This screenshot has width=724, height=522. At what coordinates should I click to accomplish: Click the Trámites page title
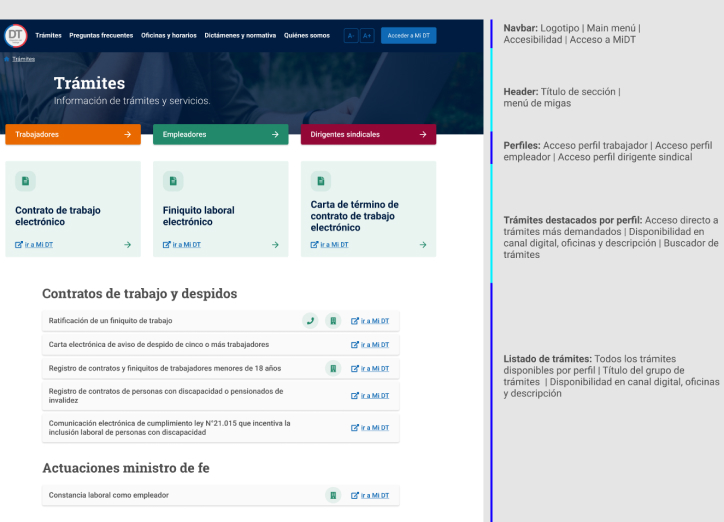click(89, 83)
